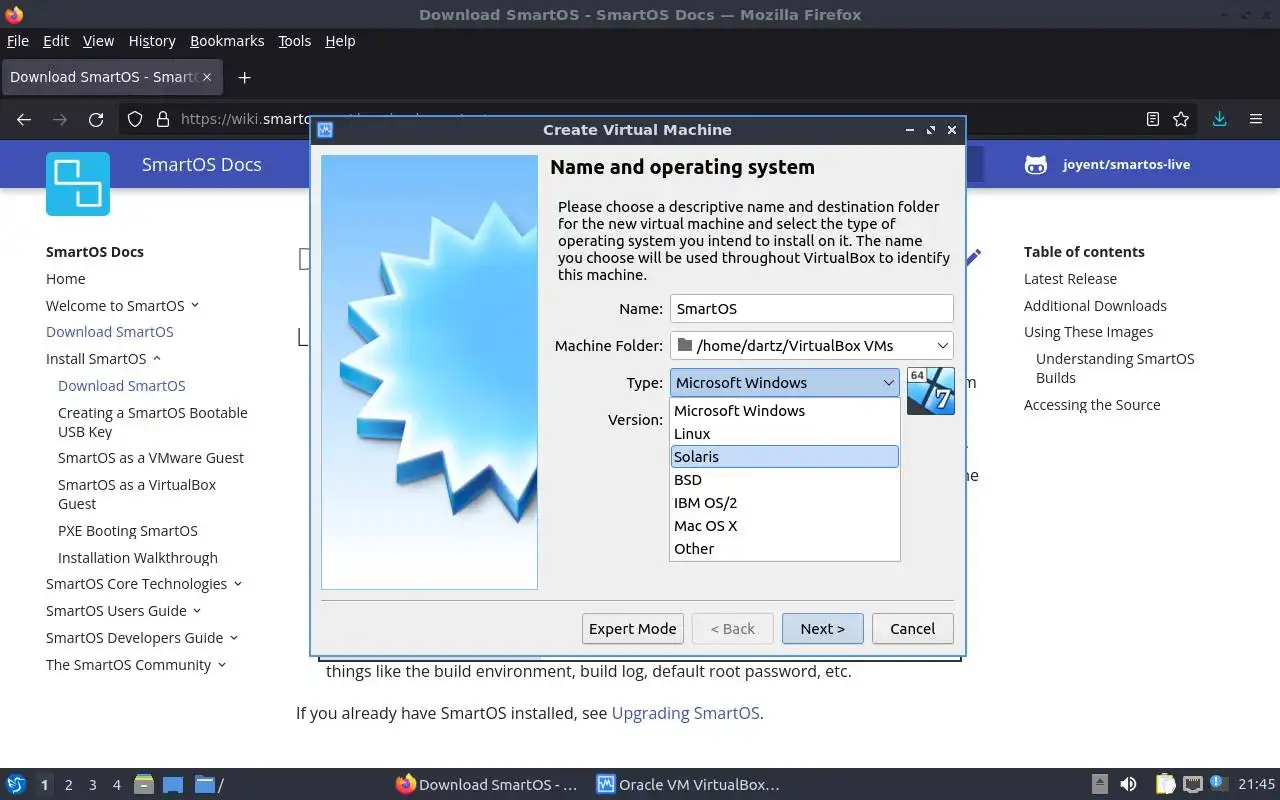
Task: Go to Latest Release in table of contents
Action: coord(1070,279)
